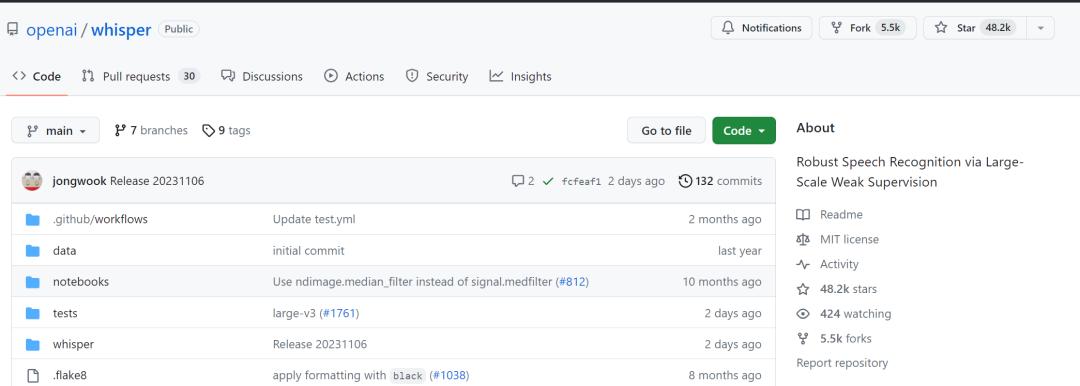This screenshot has height=386, width=1080.
Task: Open pull request #1038 link
Action: 449,376
